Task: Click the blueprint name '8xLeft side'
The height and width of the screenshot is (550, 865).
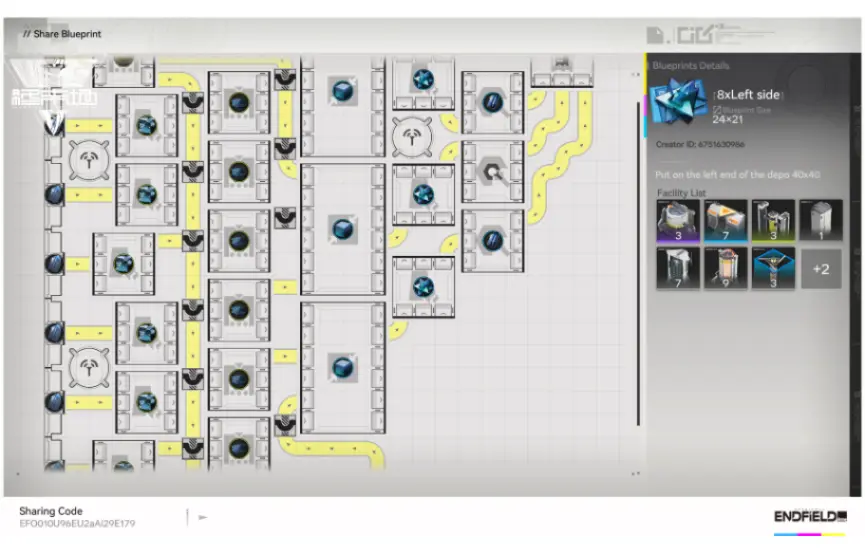Action: pos(748,94)
